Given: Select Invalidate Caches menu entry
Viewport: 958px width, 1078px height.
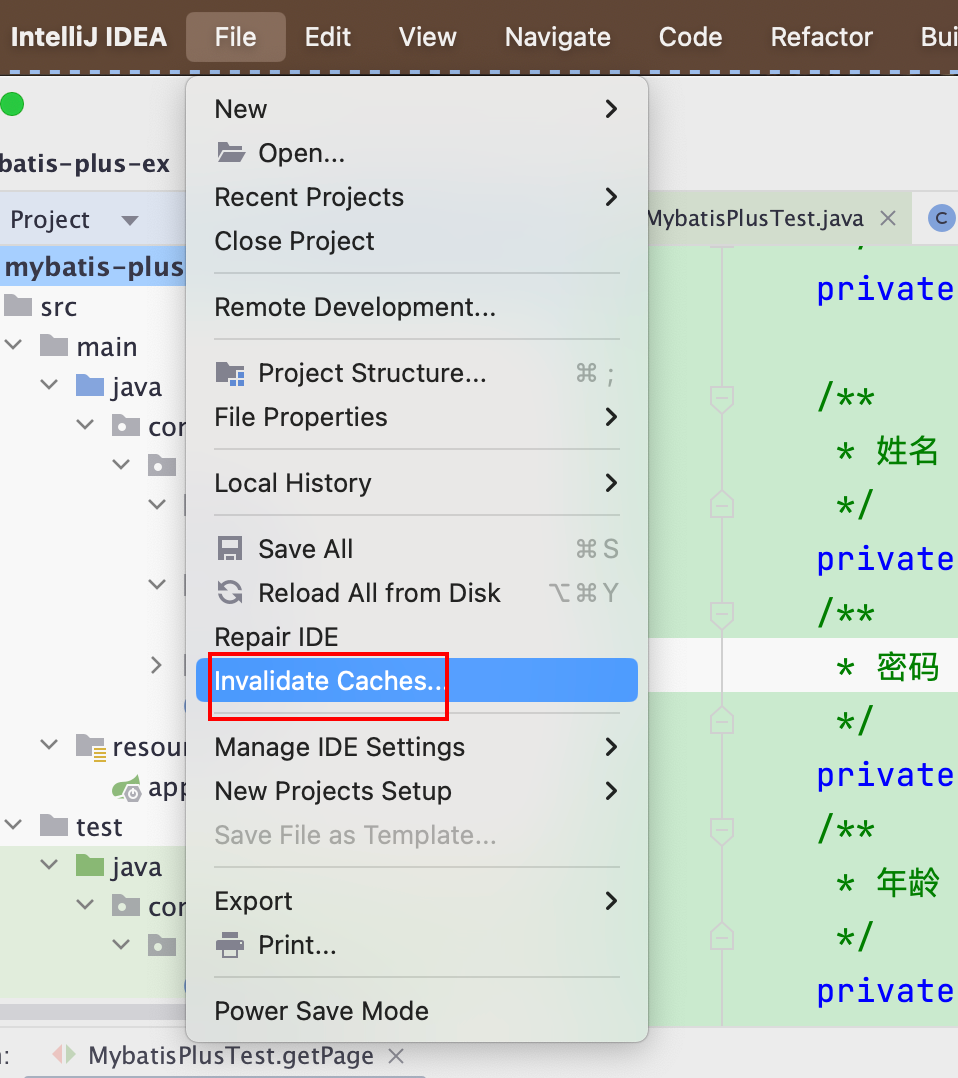Looking at the screenshot, I should [x=330, y=681].
